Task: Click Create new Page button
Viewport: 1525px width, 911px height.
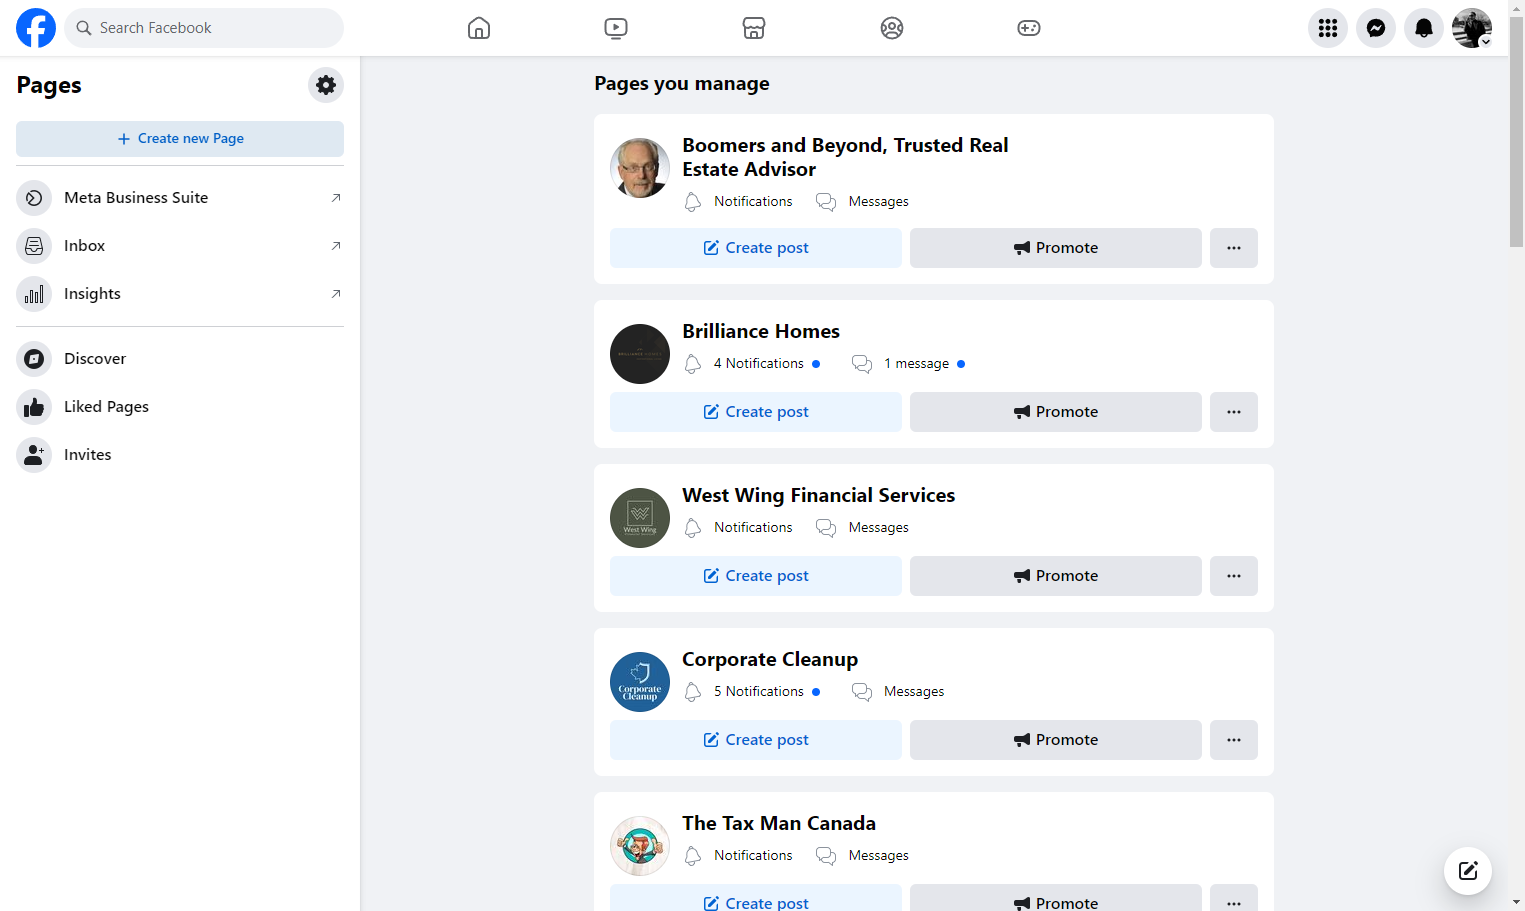Action: (180, 139)
